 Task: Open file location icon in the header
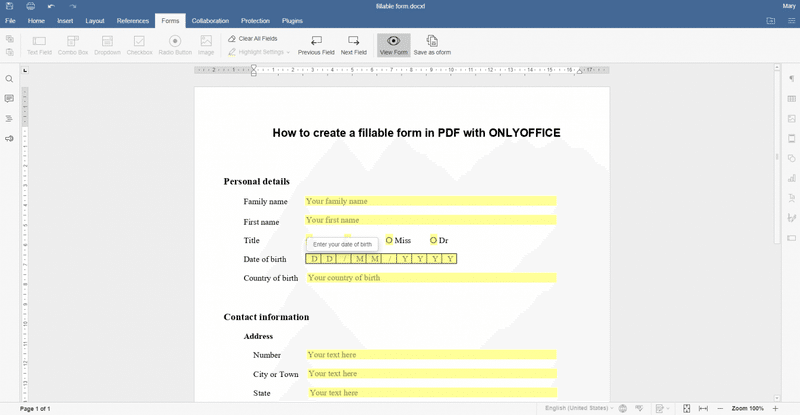click(770, 21)
